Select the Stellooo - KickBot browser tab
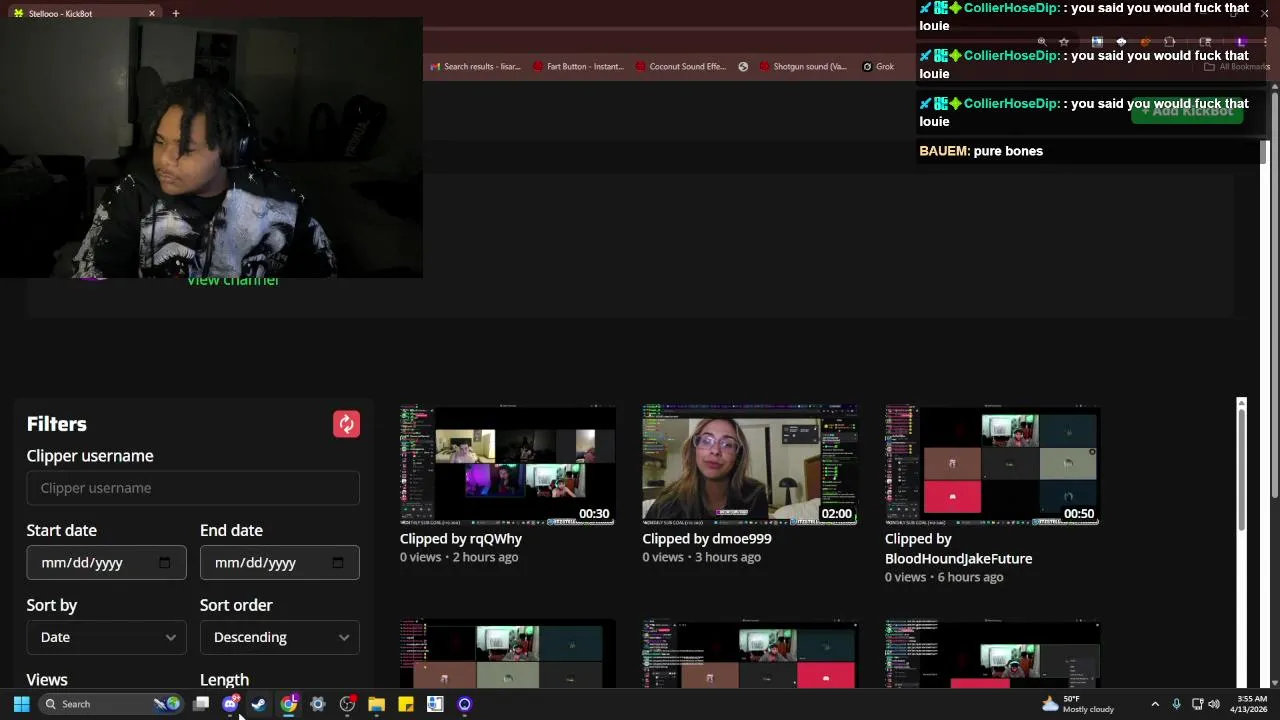The width and height of the screenshot is (1280, 720). (84, 13)
